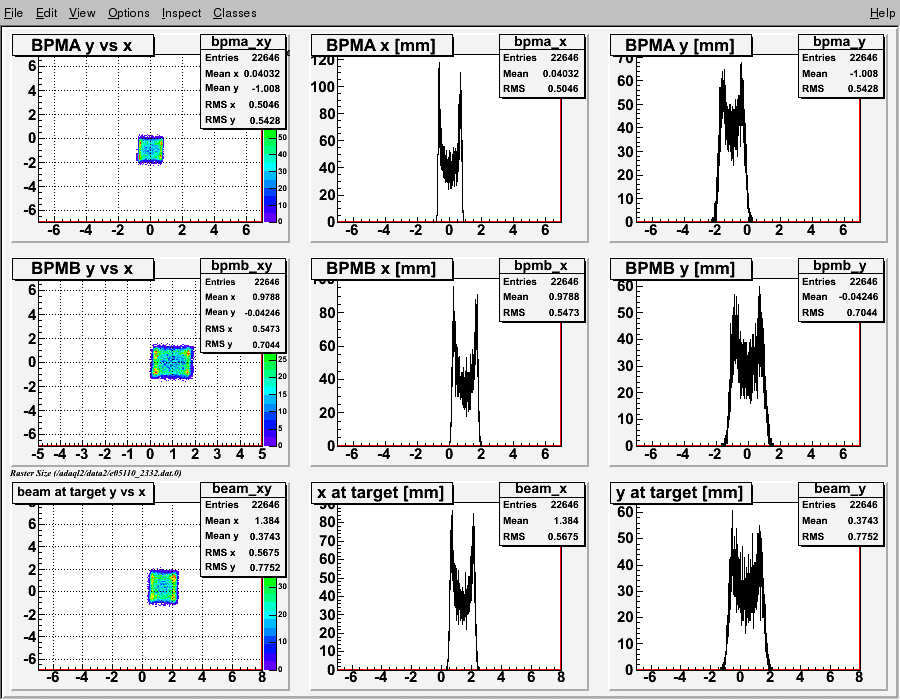
Task: Select the 'BPMB y vs x' plot title
Action: (83, 269)
